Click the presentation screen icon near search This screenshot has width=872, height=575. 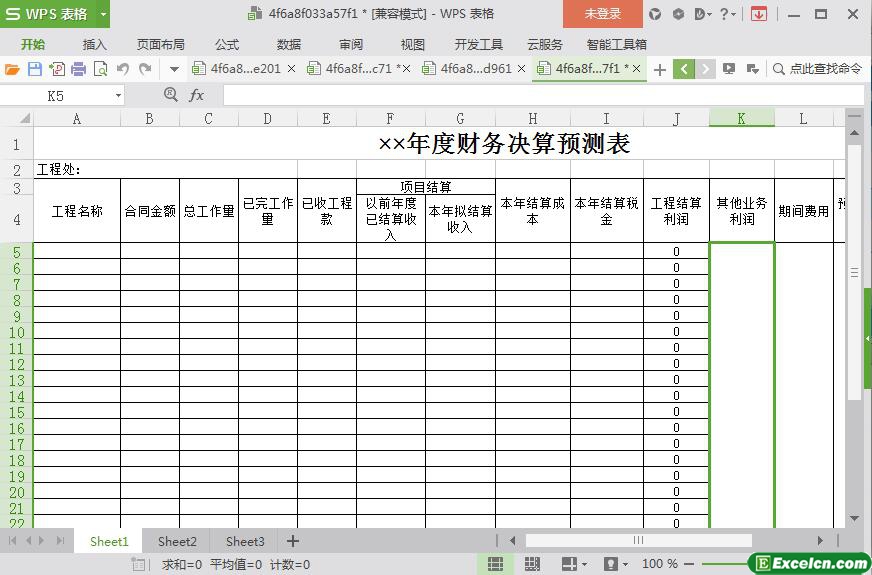tap(729, 69)
